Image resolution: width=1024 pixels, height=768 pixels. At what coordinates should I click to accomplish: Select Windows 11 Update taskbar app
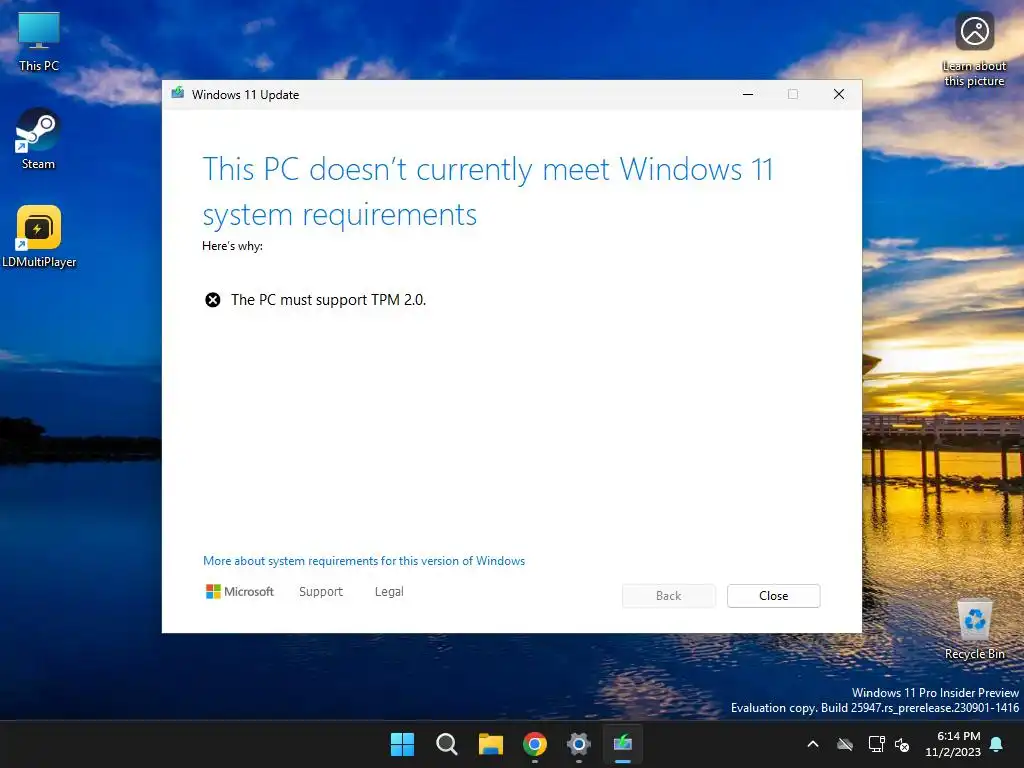click(x=623, y=744)
